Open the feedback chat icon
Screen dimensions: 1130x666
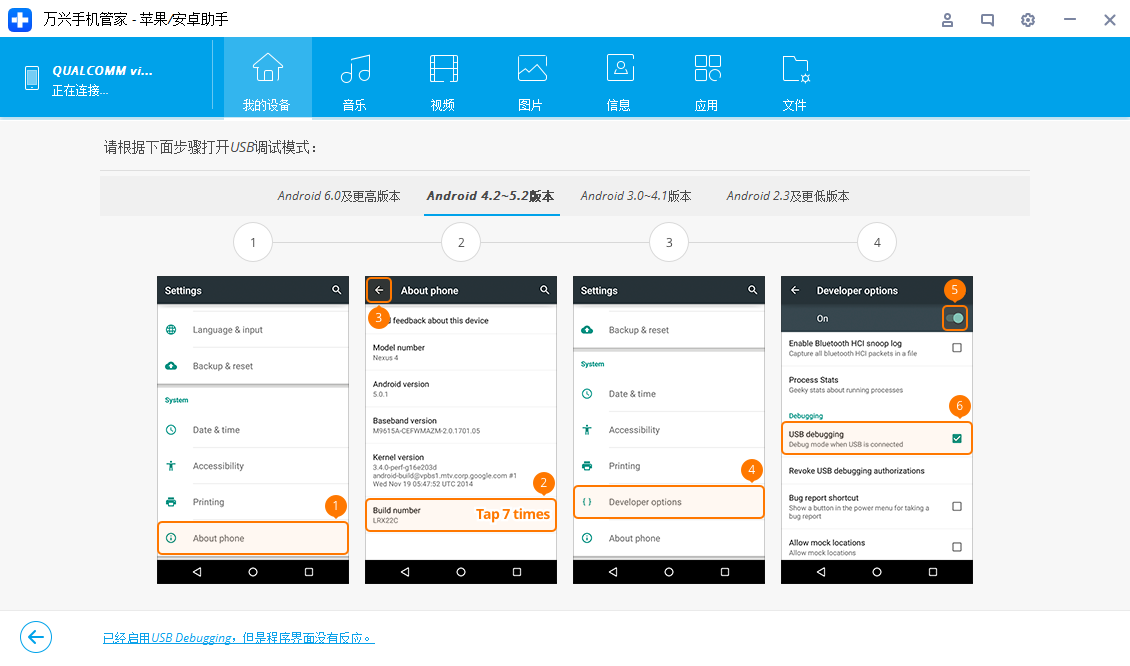[987, 20]
